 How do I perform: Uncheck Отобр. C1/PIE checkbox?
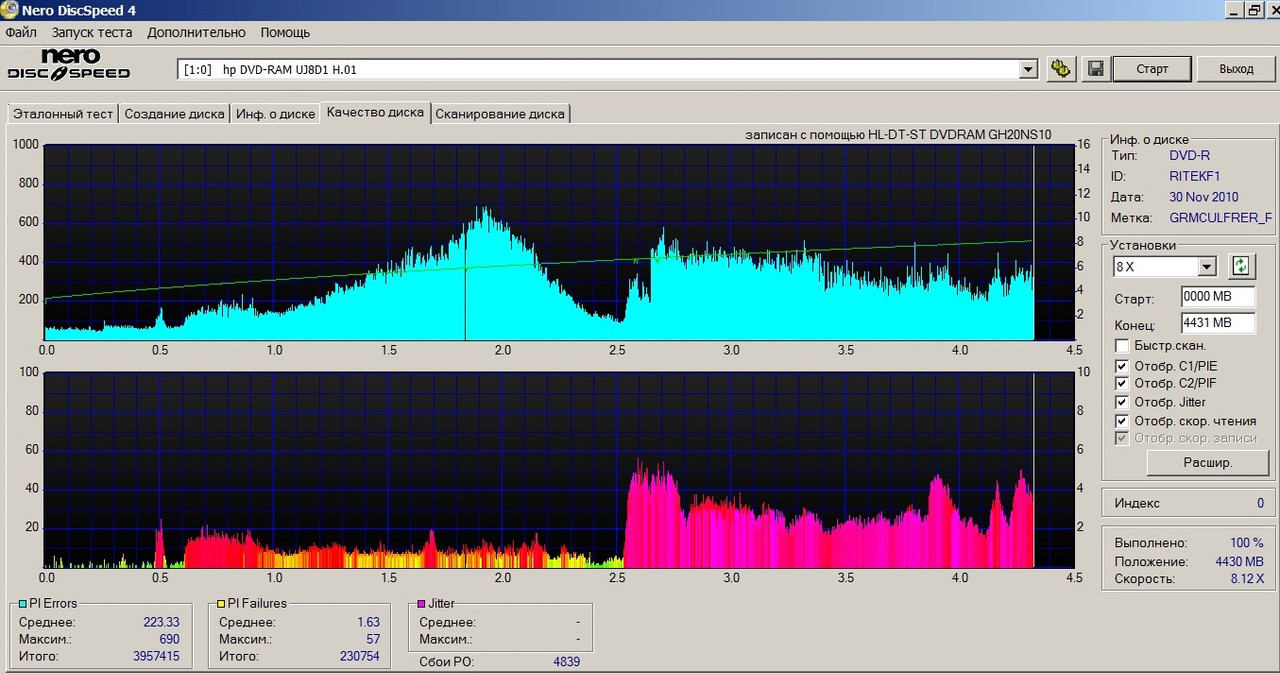1121,366
